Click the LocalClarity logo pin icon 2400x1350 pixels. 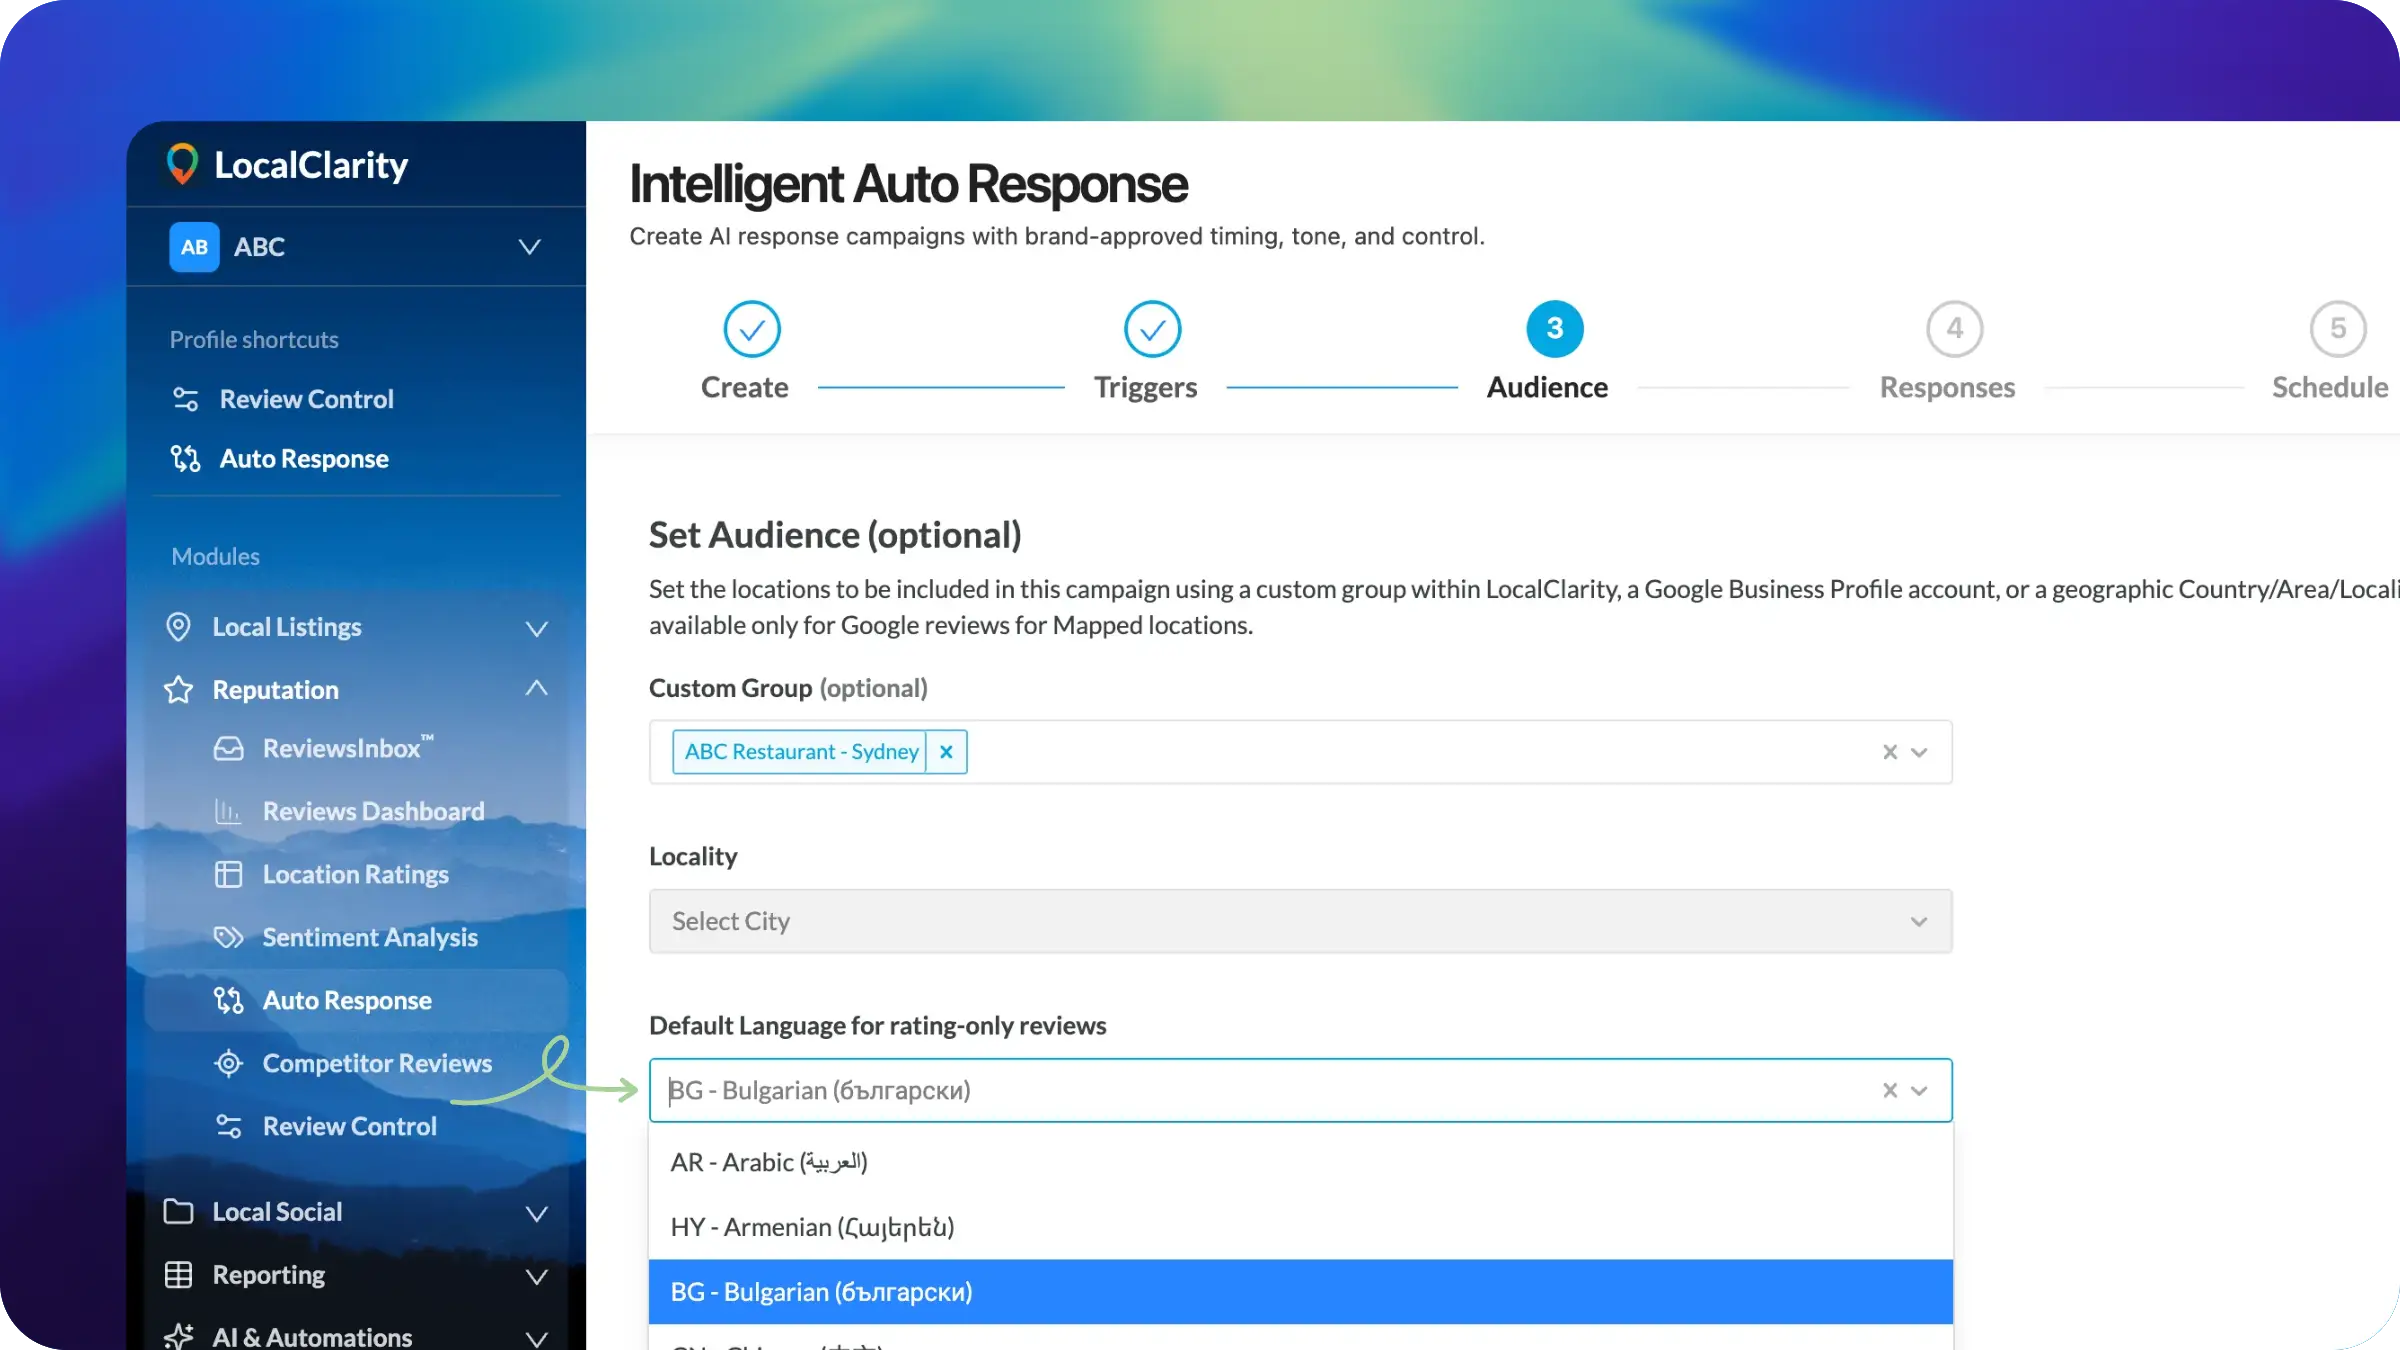[182, 164]
